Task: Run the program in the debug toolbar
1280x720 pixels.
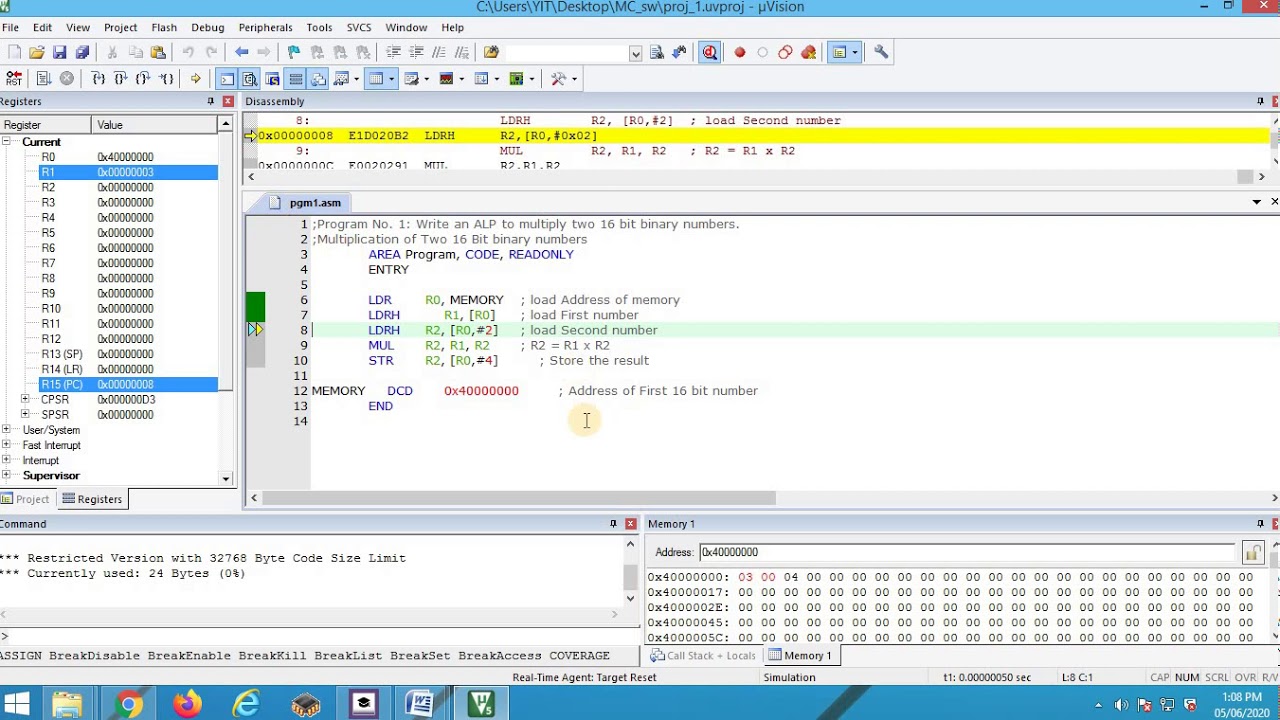Action: click(x=44, y=78)
